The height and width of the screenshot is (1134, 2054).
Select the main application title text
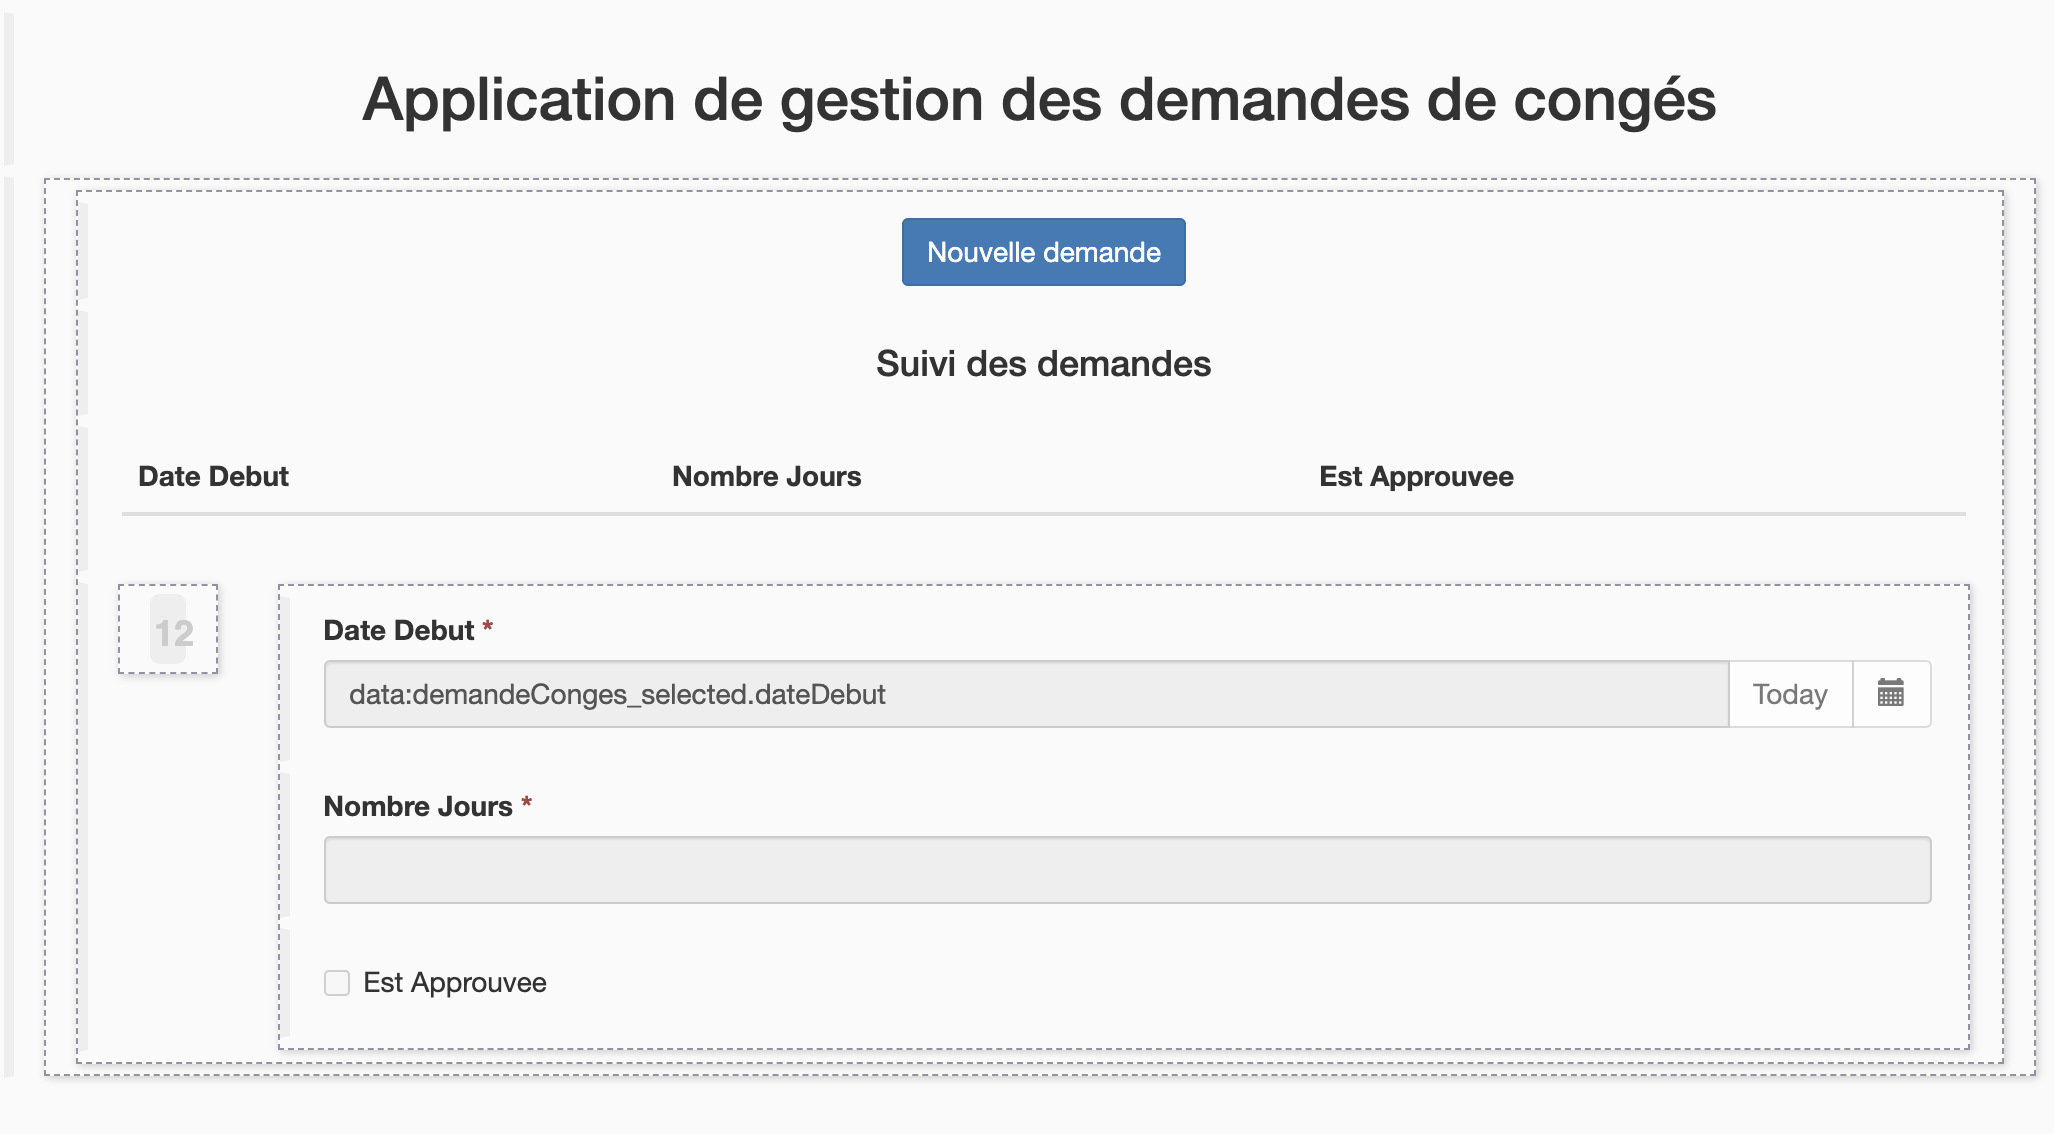click(1039, 100)
